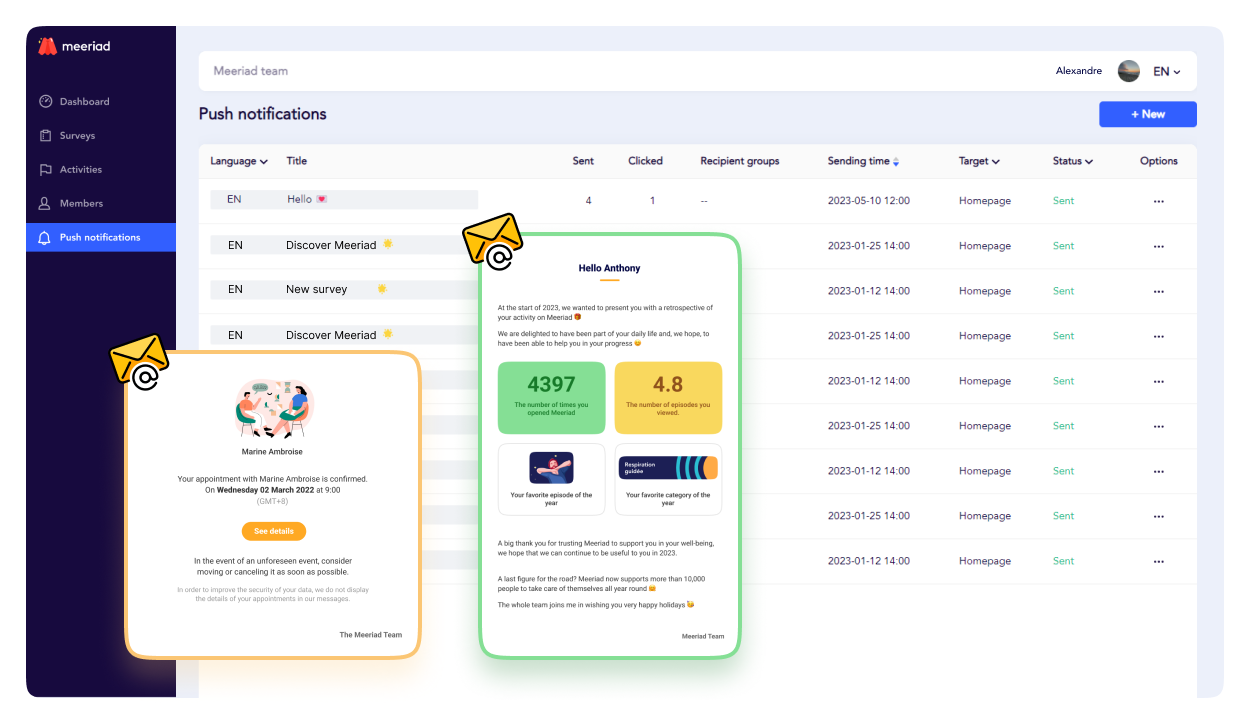Open the Surveys section
This screenshot has height=728, width=1252.
click(68, 136)
